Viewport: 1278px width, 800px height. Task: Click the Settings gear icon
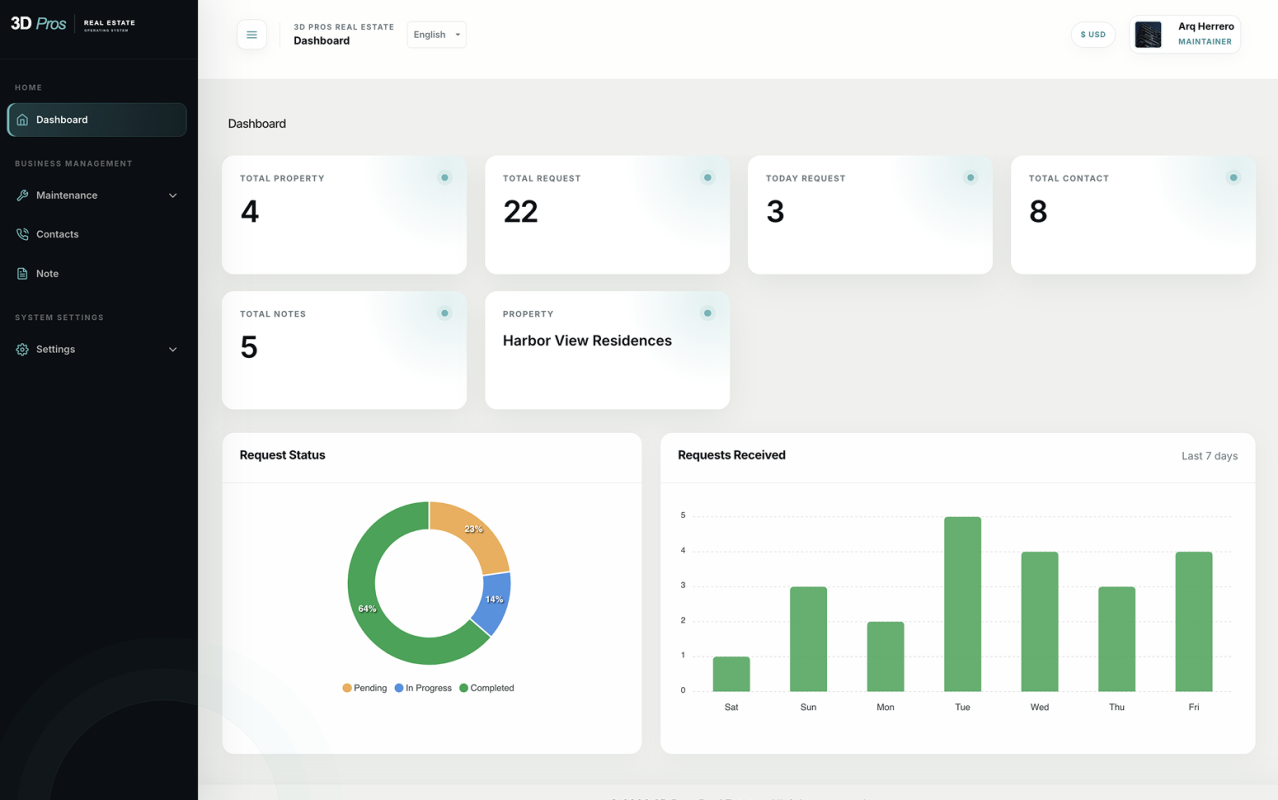click(x=22, y=349)
